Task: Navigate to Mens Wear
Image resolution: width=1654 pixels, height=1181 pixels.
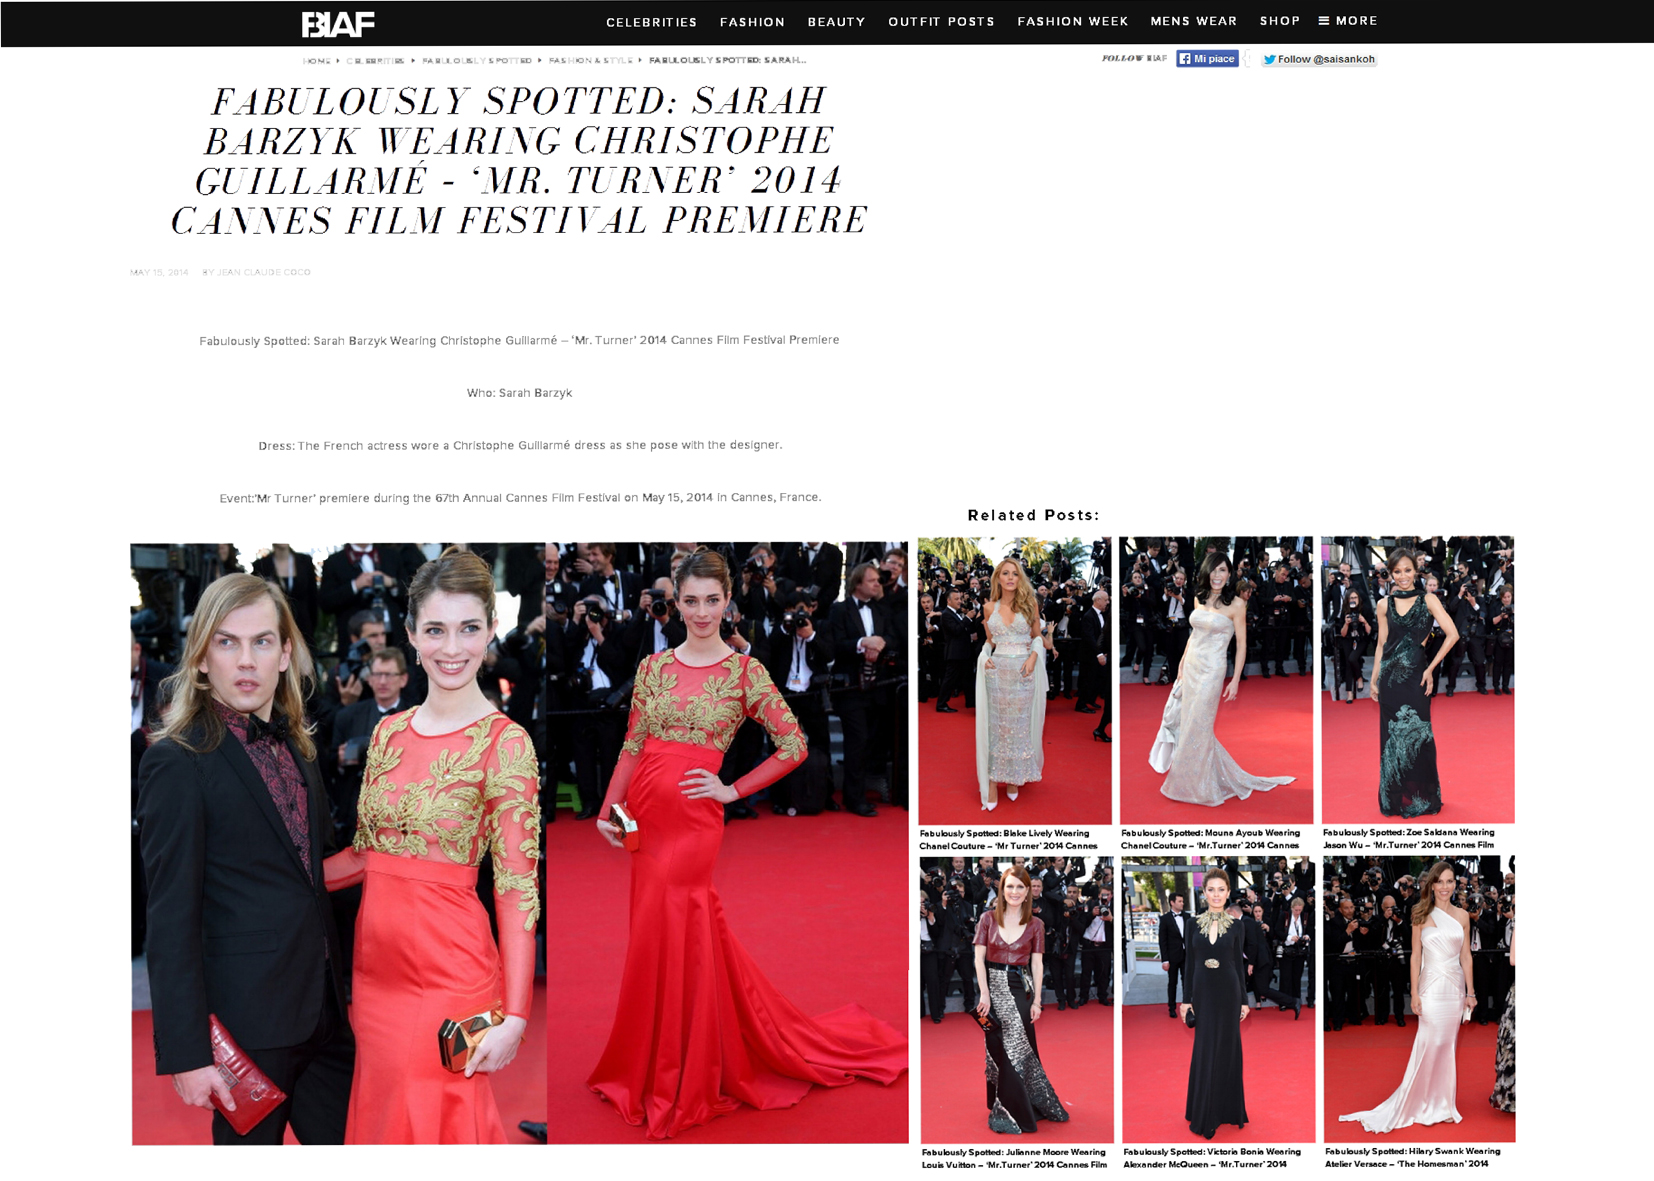Action: 1193,21
